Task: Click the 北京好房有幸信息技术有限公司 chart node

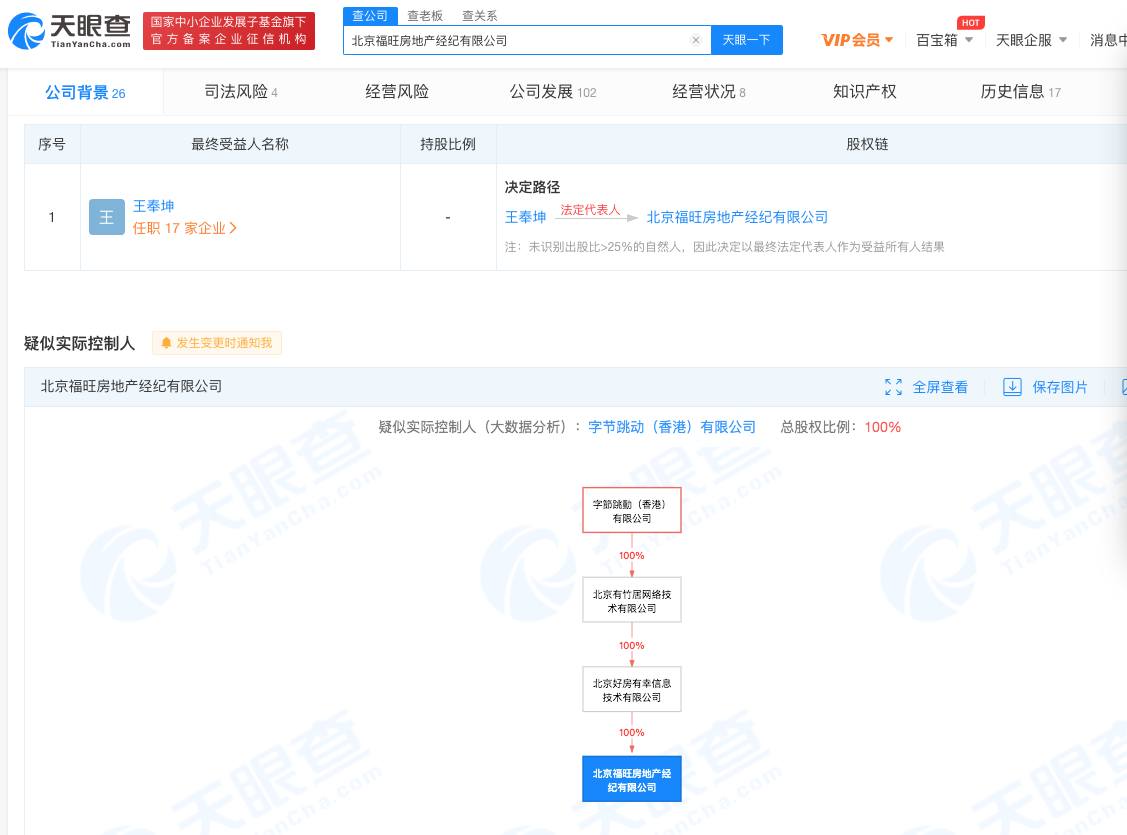Action: point(632,689)
